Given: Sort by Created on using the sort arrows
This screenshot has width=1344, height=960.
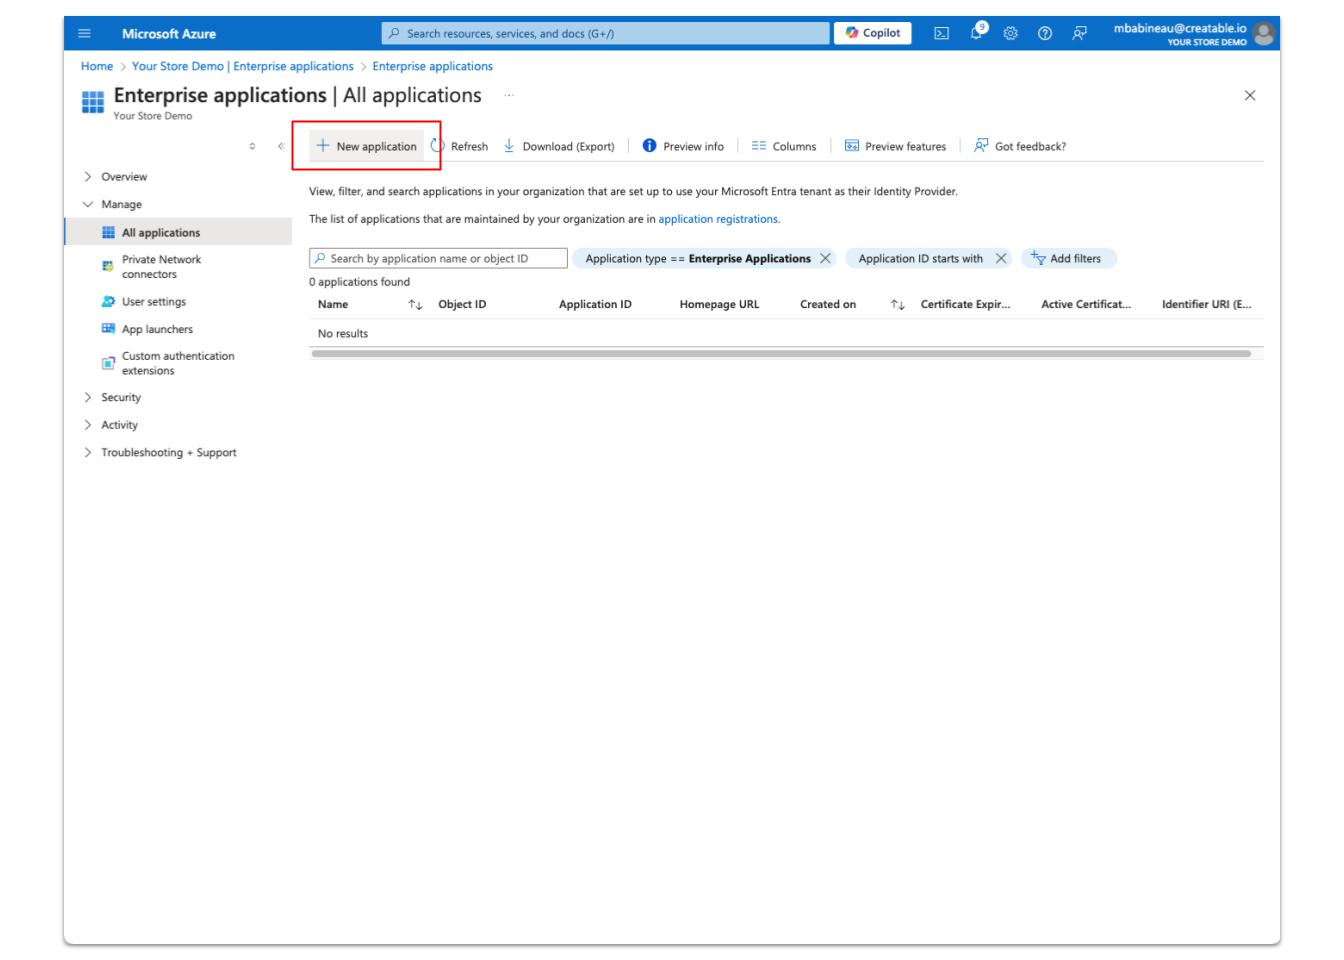Looking at the screenshot, I should (x=897, y=305).
